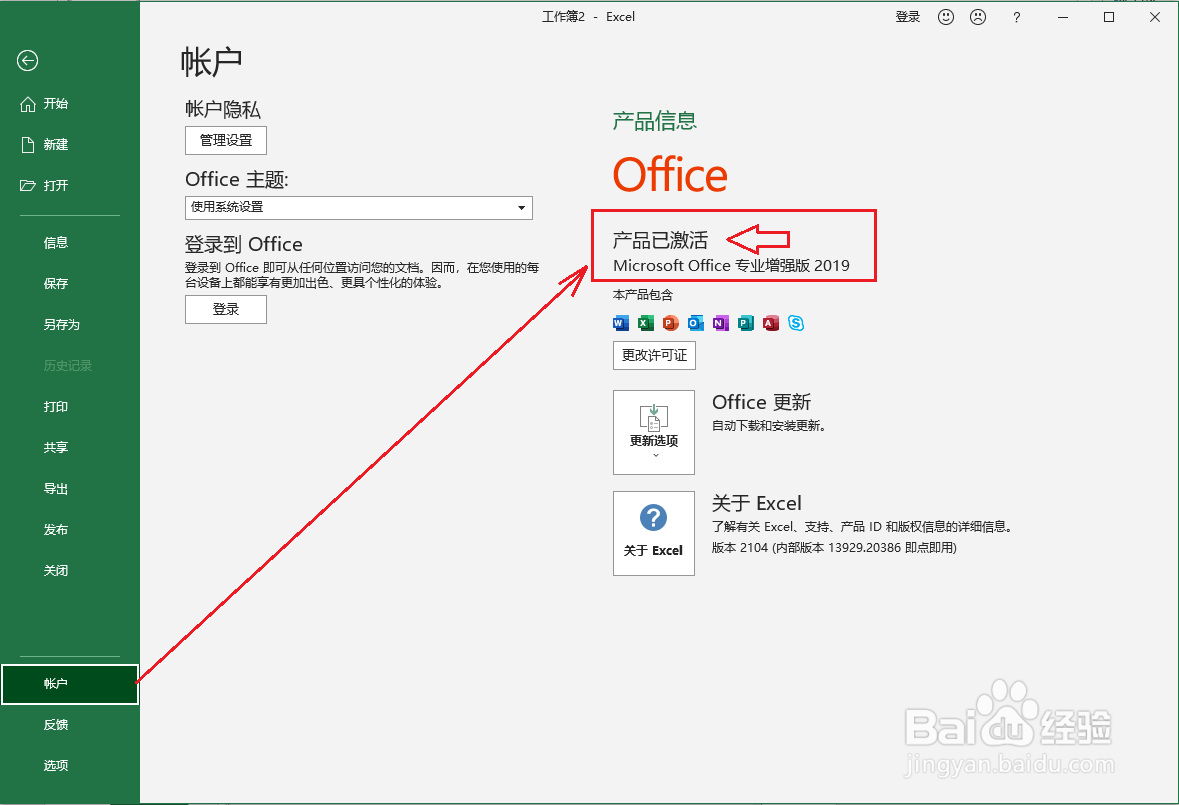Select the 帐户 sidebar entry
Image resolution: width=1179 pixels, height=805 pixels.
point(70,684)
